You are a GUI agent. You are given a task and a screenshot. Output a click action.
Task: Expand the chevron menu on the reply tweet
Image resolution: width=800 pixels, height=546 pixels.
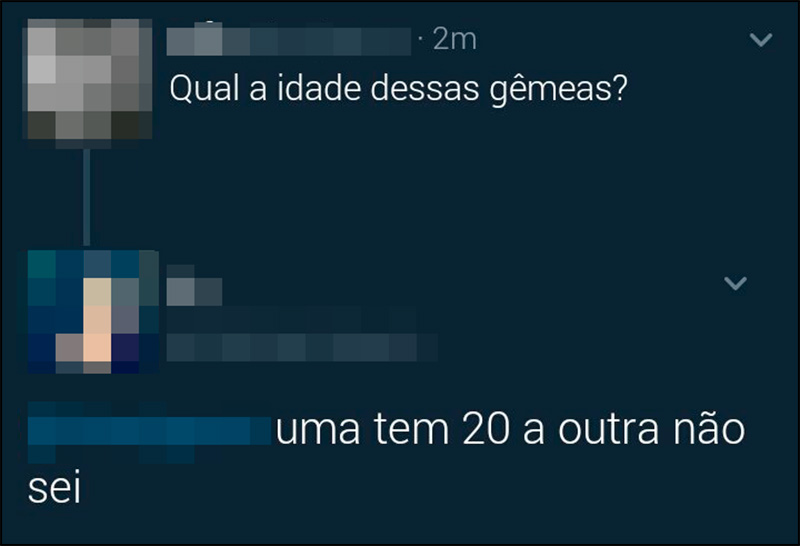pos(736,283)
